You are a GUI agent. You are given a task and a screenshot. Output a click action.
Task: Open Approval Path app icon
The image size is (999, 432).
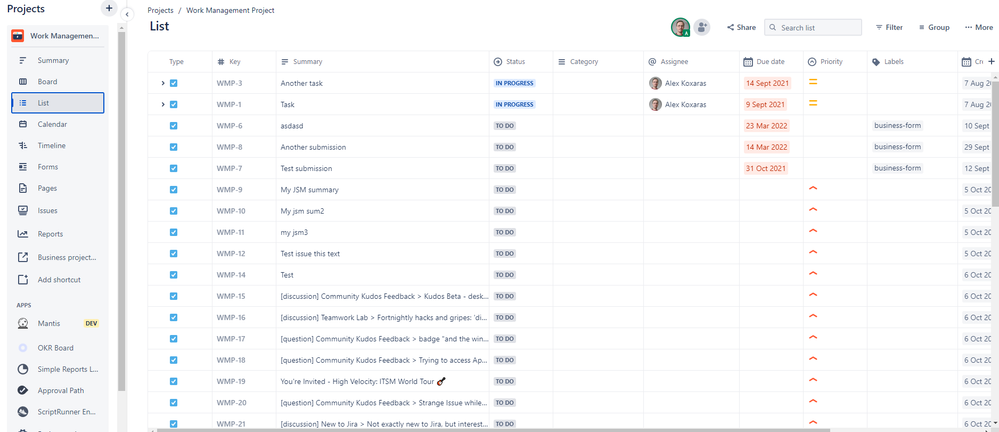point(23,391)
